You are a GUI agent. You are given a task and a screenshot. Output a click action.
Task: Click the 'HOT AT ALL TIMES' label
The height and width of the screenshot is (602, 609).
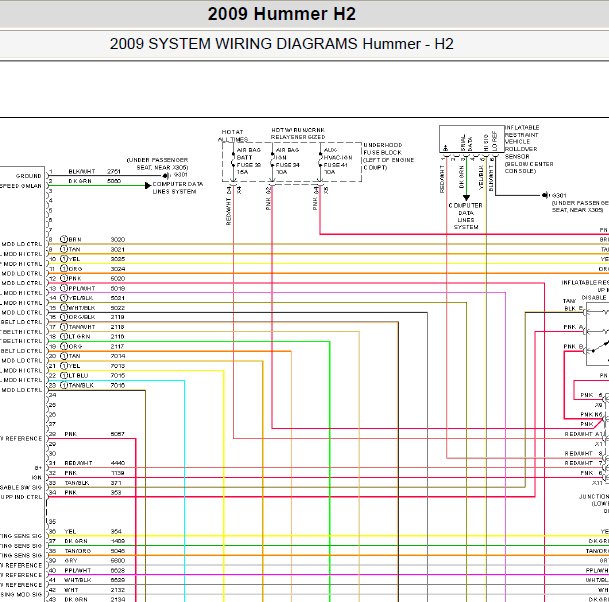pos(233,136)
